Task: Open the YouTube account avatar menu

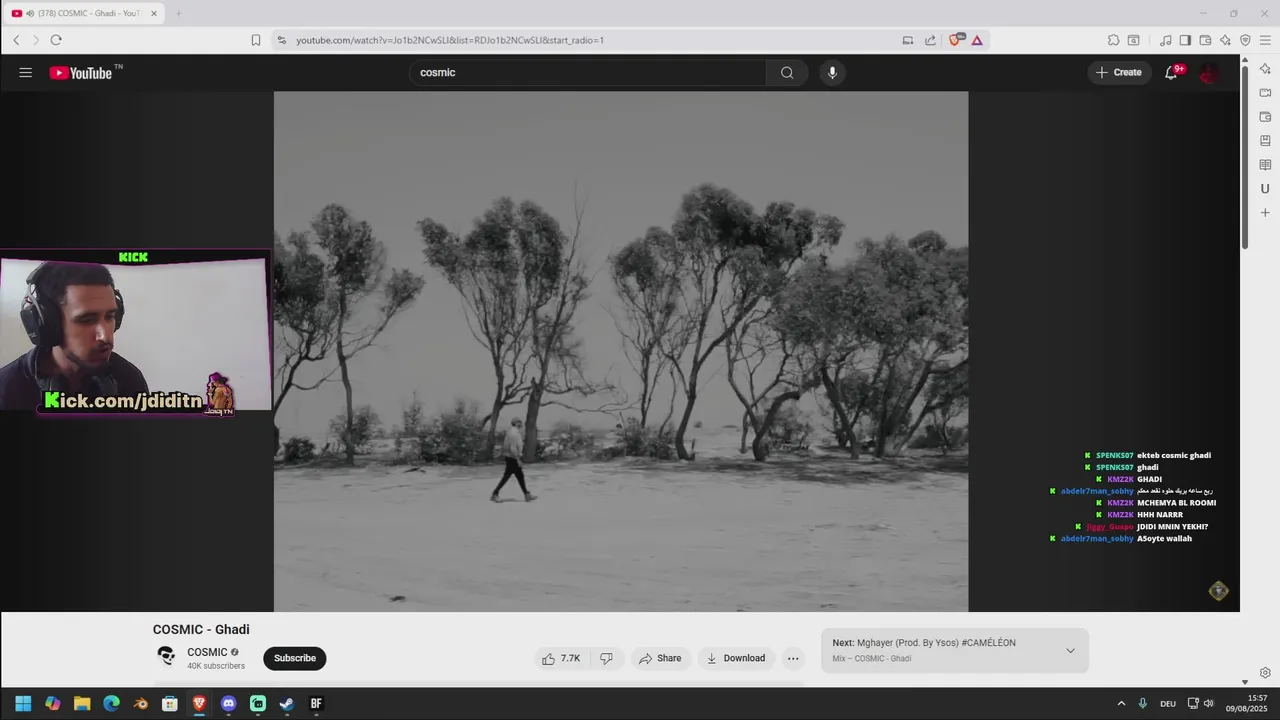Action: pos(1209,72)
